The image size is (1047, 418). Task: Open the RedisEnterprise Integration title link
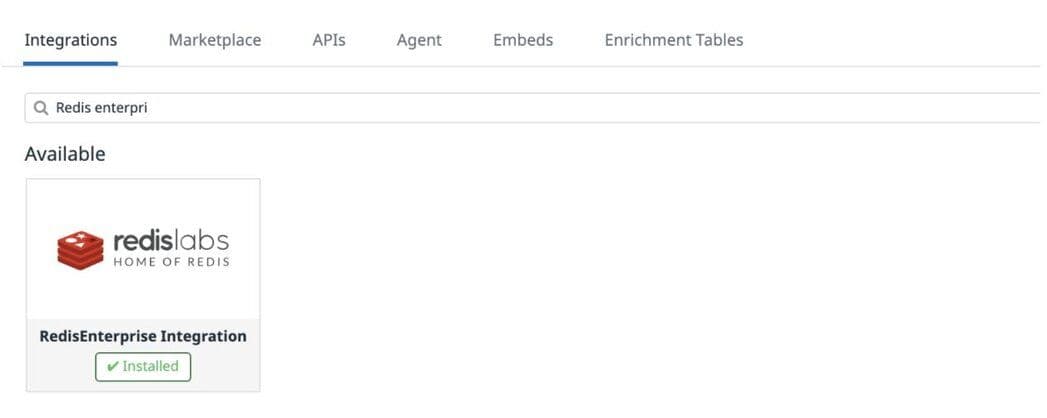tap(143, 336)
